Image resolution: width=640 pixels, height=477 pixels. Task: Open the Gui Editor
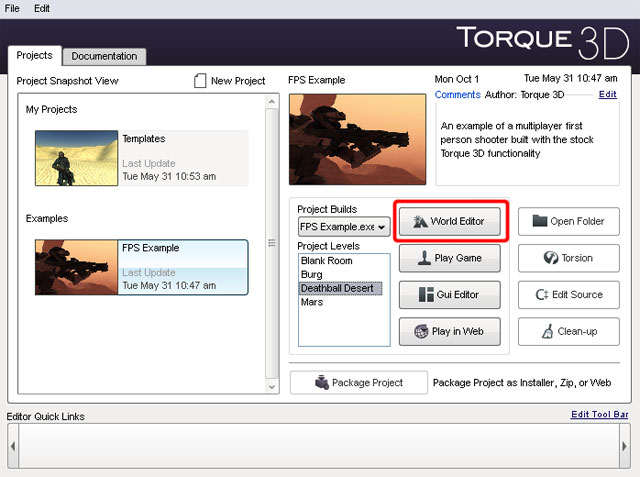pos(449,295)
